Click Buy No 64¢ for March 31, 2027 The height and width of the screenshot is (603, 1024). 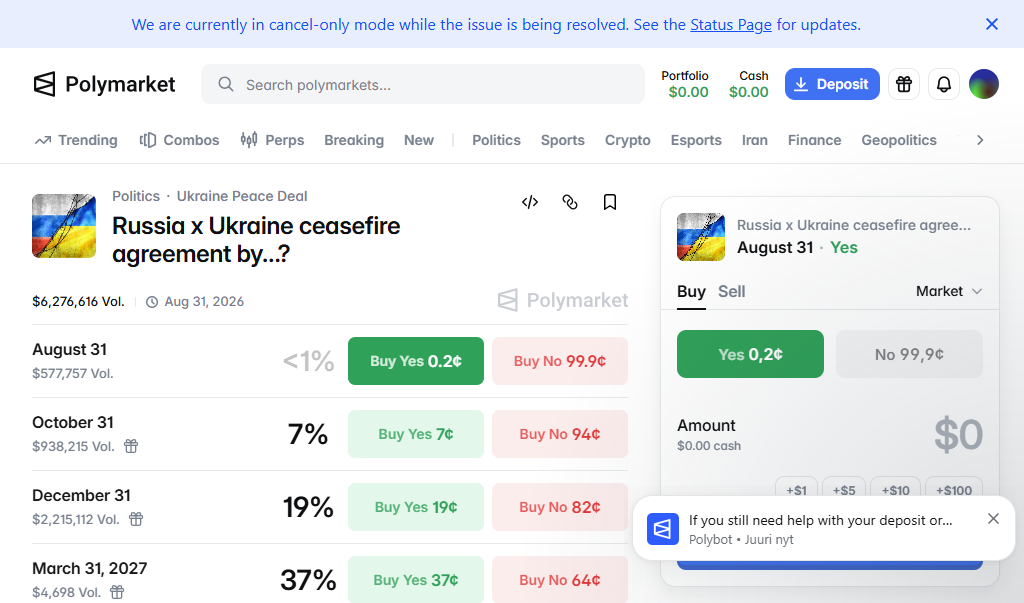[560, 579]
